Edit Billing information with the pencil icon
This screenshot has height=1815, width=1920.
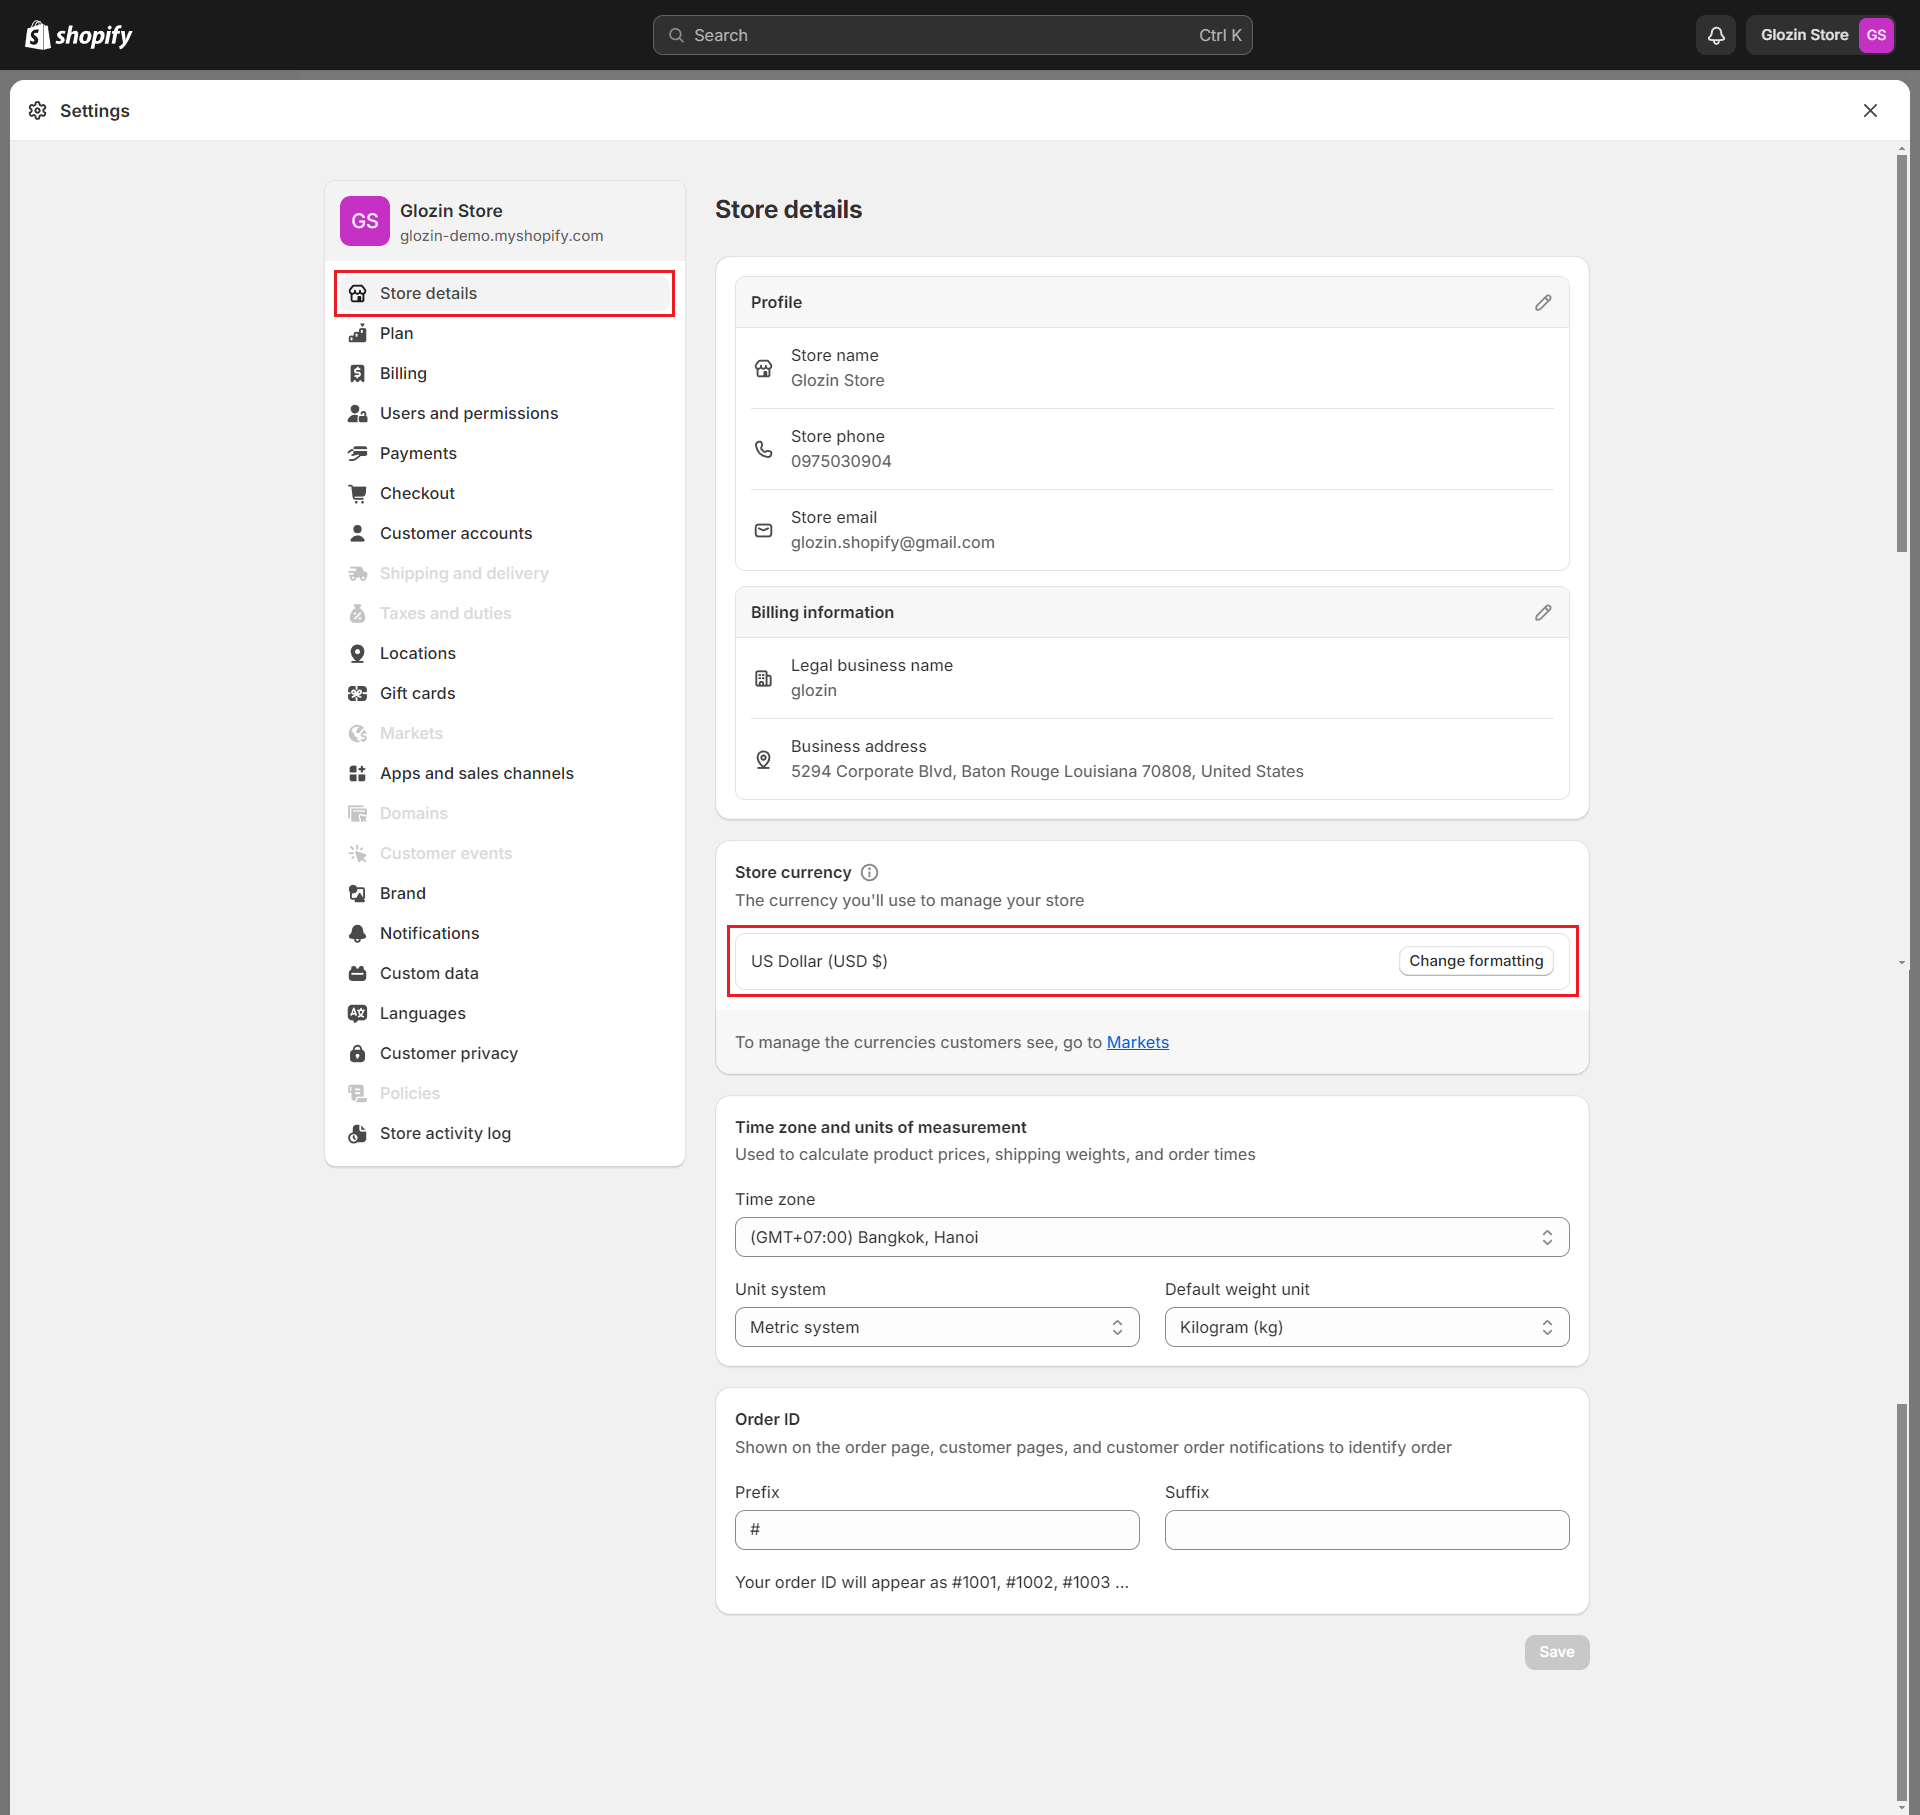(1543, 612)
